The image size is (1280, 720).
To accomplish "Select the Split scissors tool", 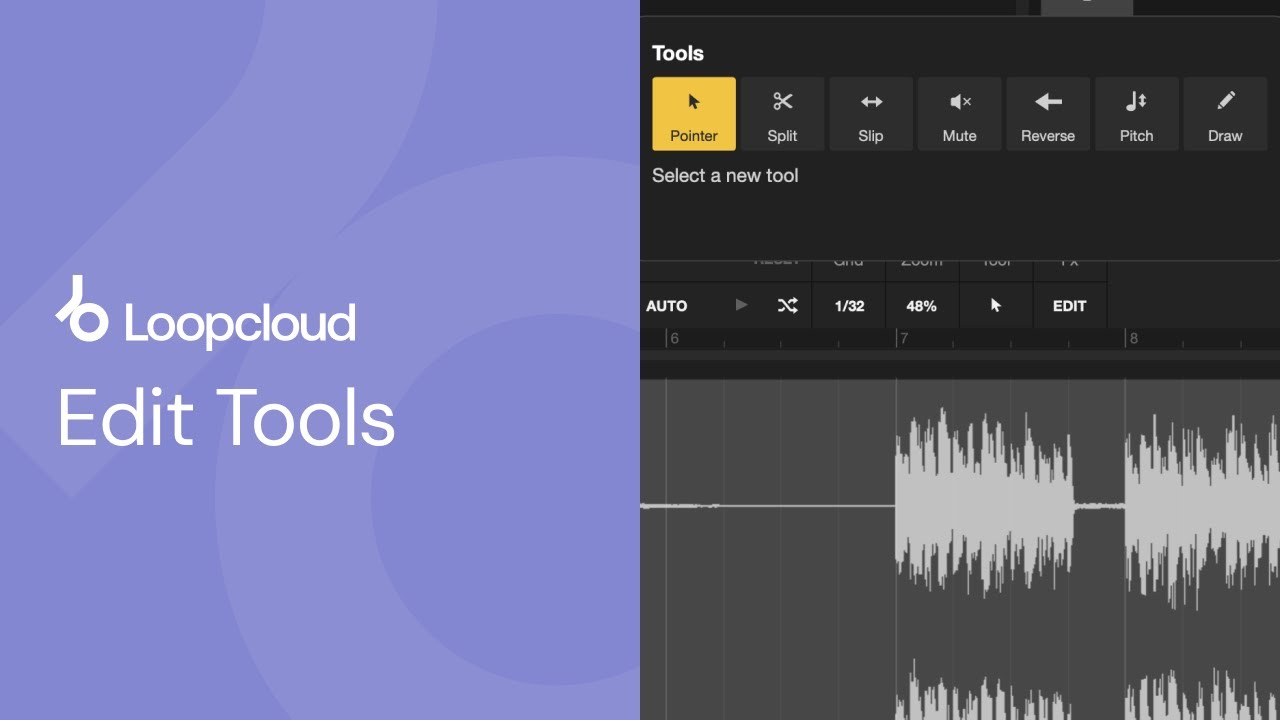I will point(782,114).
